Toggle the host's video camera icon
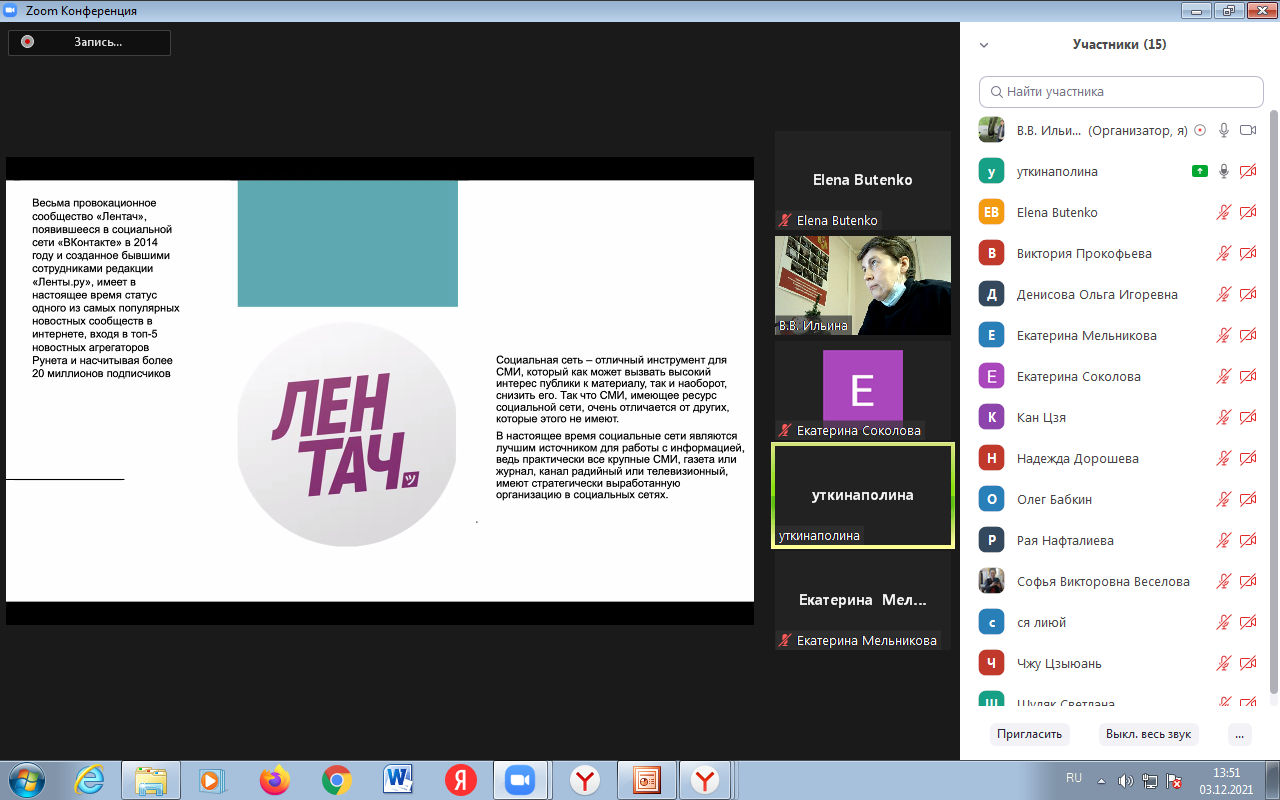Image resolution: width=1280 pixels, height=800 pixels. (1247, 130)
